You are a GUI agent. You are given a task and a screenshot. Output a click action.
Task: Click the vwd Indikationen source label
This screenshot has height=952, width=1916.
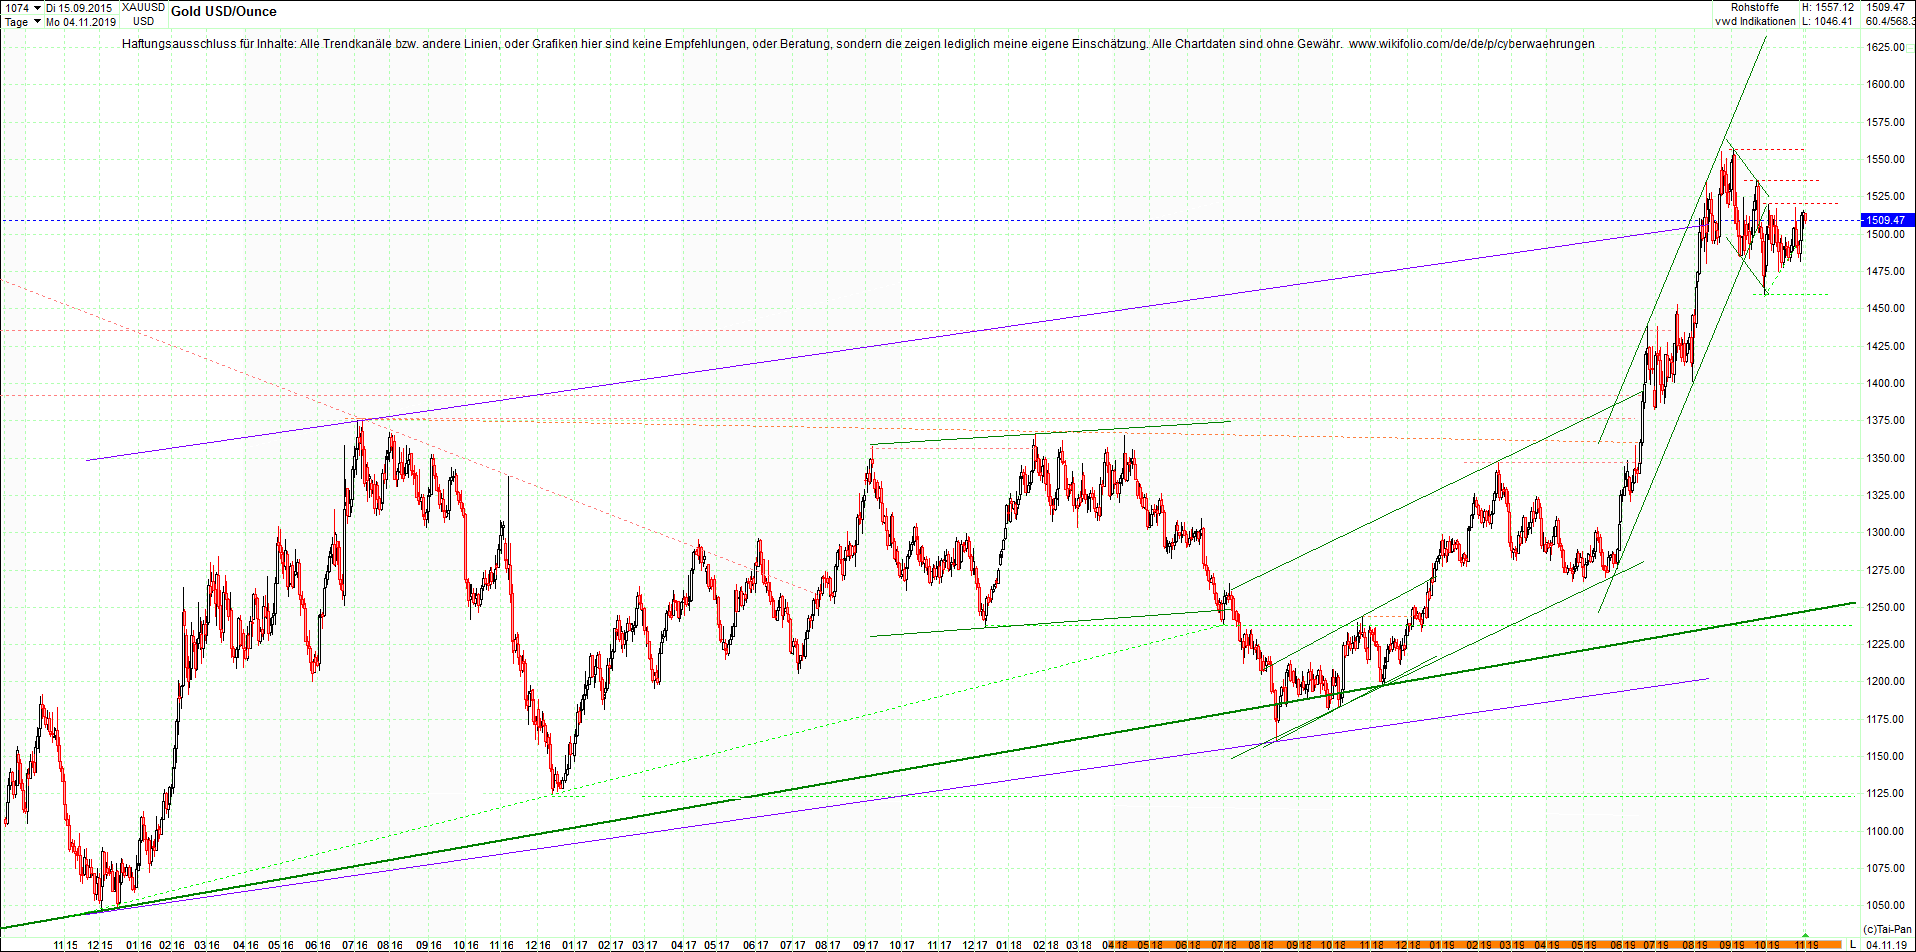1755,21
